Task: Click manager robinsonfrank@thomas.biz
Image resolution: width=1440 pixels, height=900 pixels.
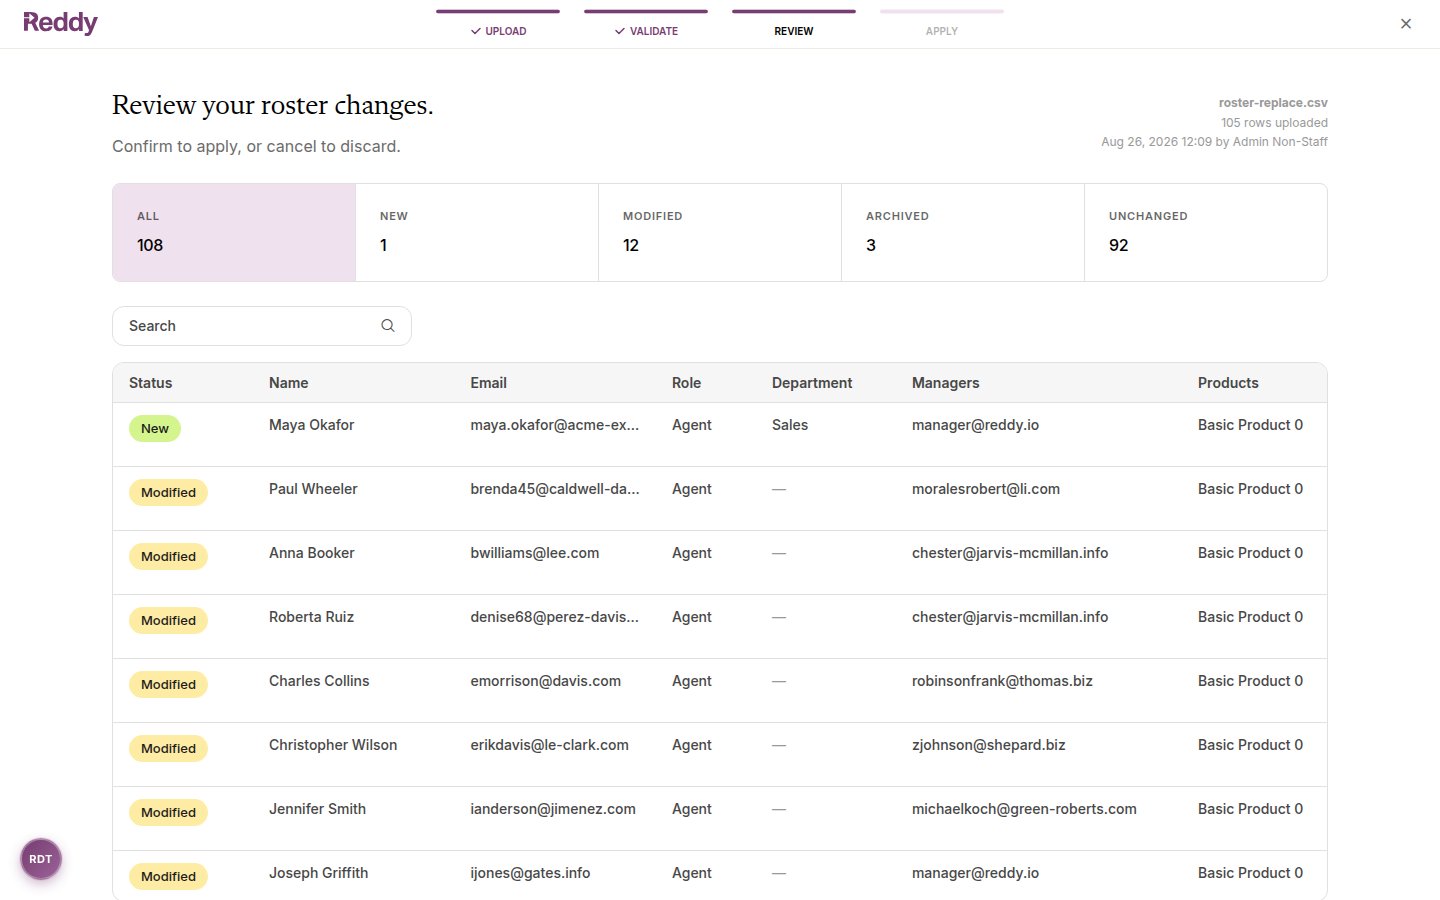Action: click(1002, 681)
